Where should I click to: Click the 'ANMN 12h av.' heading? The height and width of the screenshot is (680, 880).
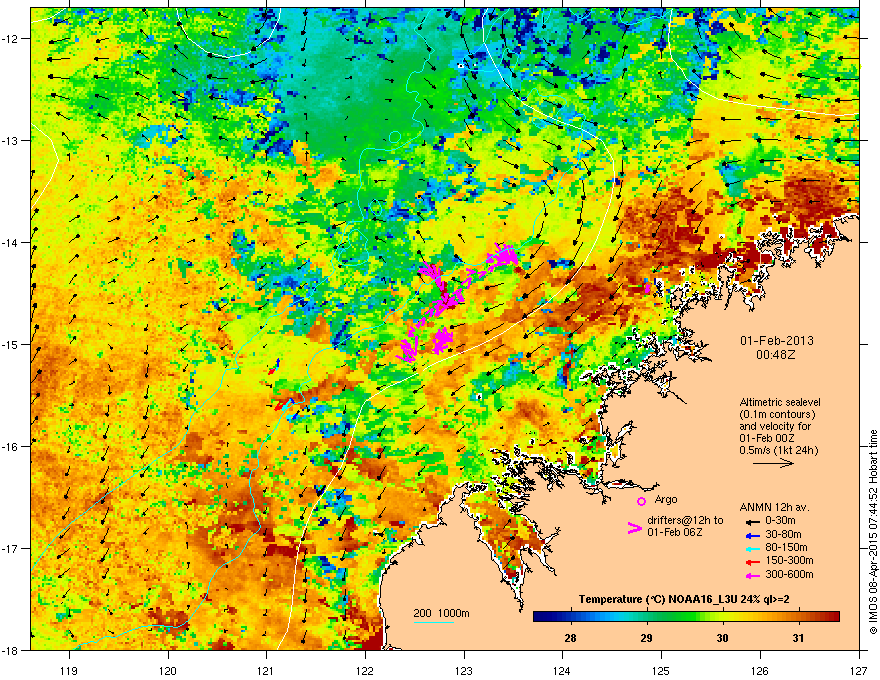pyautogui.click(x=774, y=508)
